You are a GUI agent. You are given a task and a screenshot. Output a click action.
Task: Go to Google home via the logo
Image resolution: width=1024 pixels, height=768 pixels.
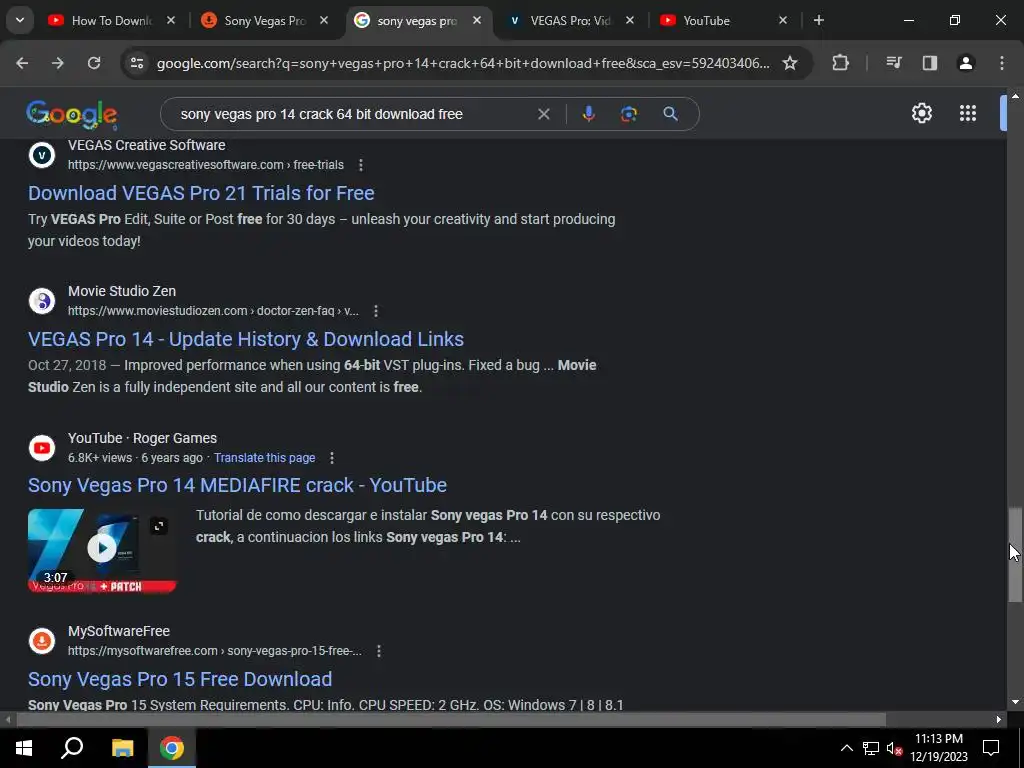pos(72,115)
